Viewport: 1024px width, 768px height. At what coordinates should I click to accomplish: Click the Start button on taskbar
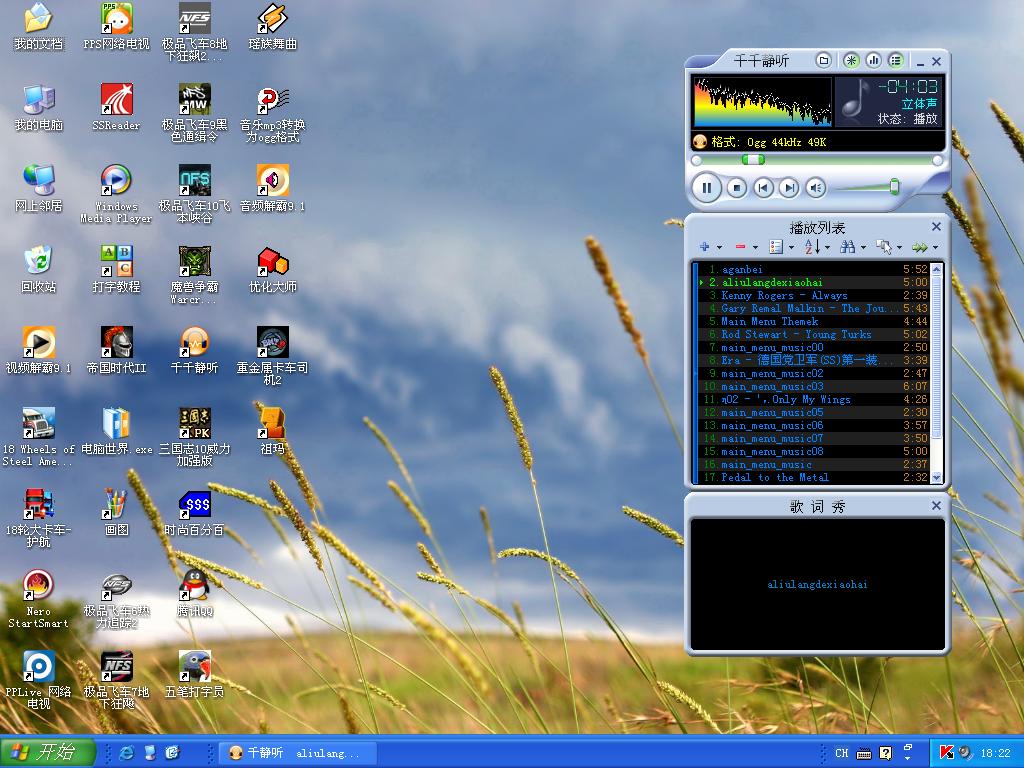coord(48,753)
